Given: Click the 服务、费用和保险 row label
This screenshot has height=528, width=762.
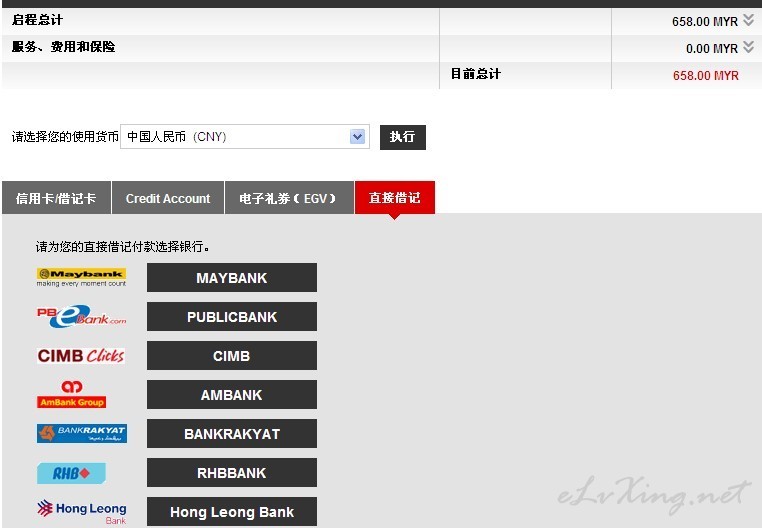Looking at the screenshot, I should [x=63, y=47].
